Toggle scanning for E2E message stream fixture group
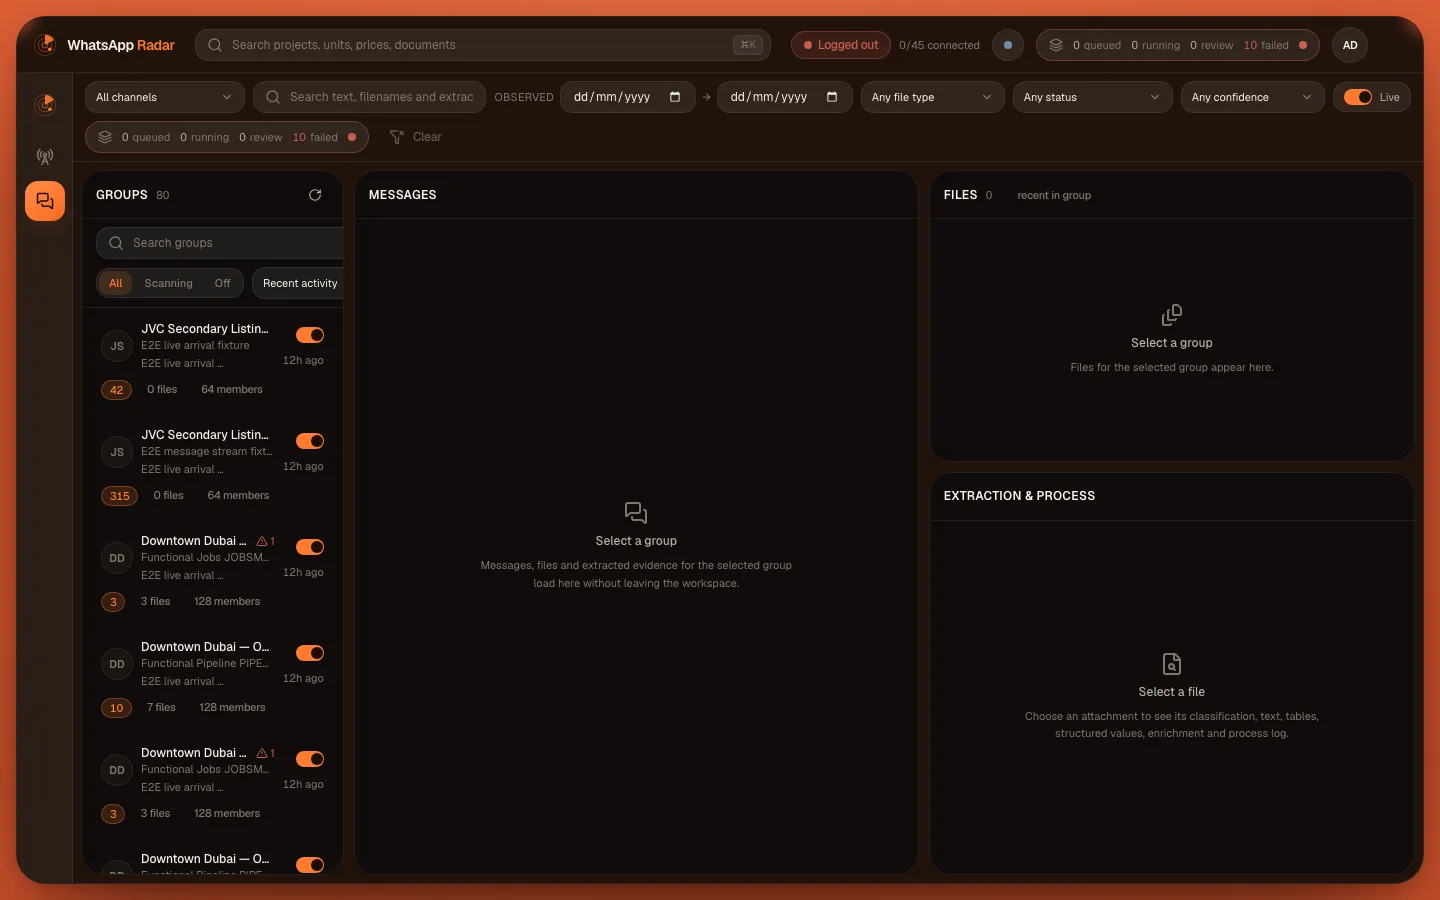Image resolution: width=1440 pixels, height=900 pixels. coord(310,441)
